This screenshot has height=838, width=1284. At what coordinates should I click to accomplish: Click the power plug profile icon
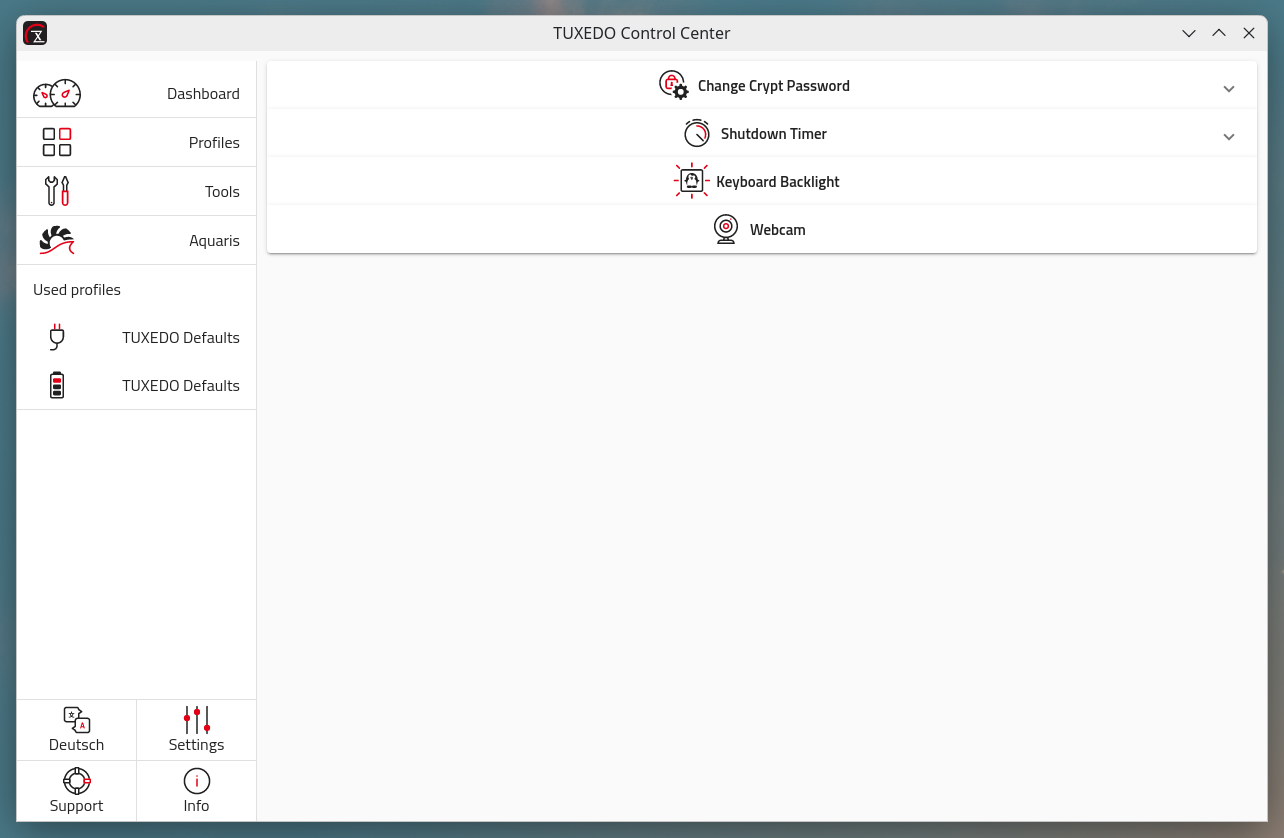57,337
